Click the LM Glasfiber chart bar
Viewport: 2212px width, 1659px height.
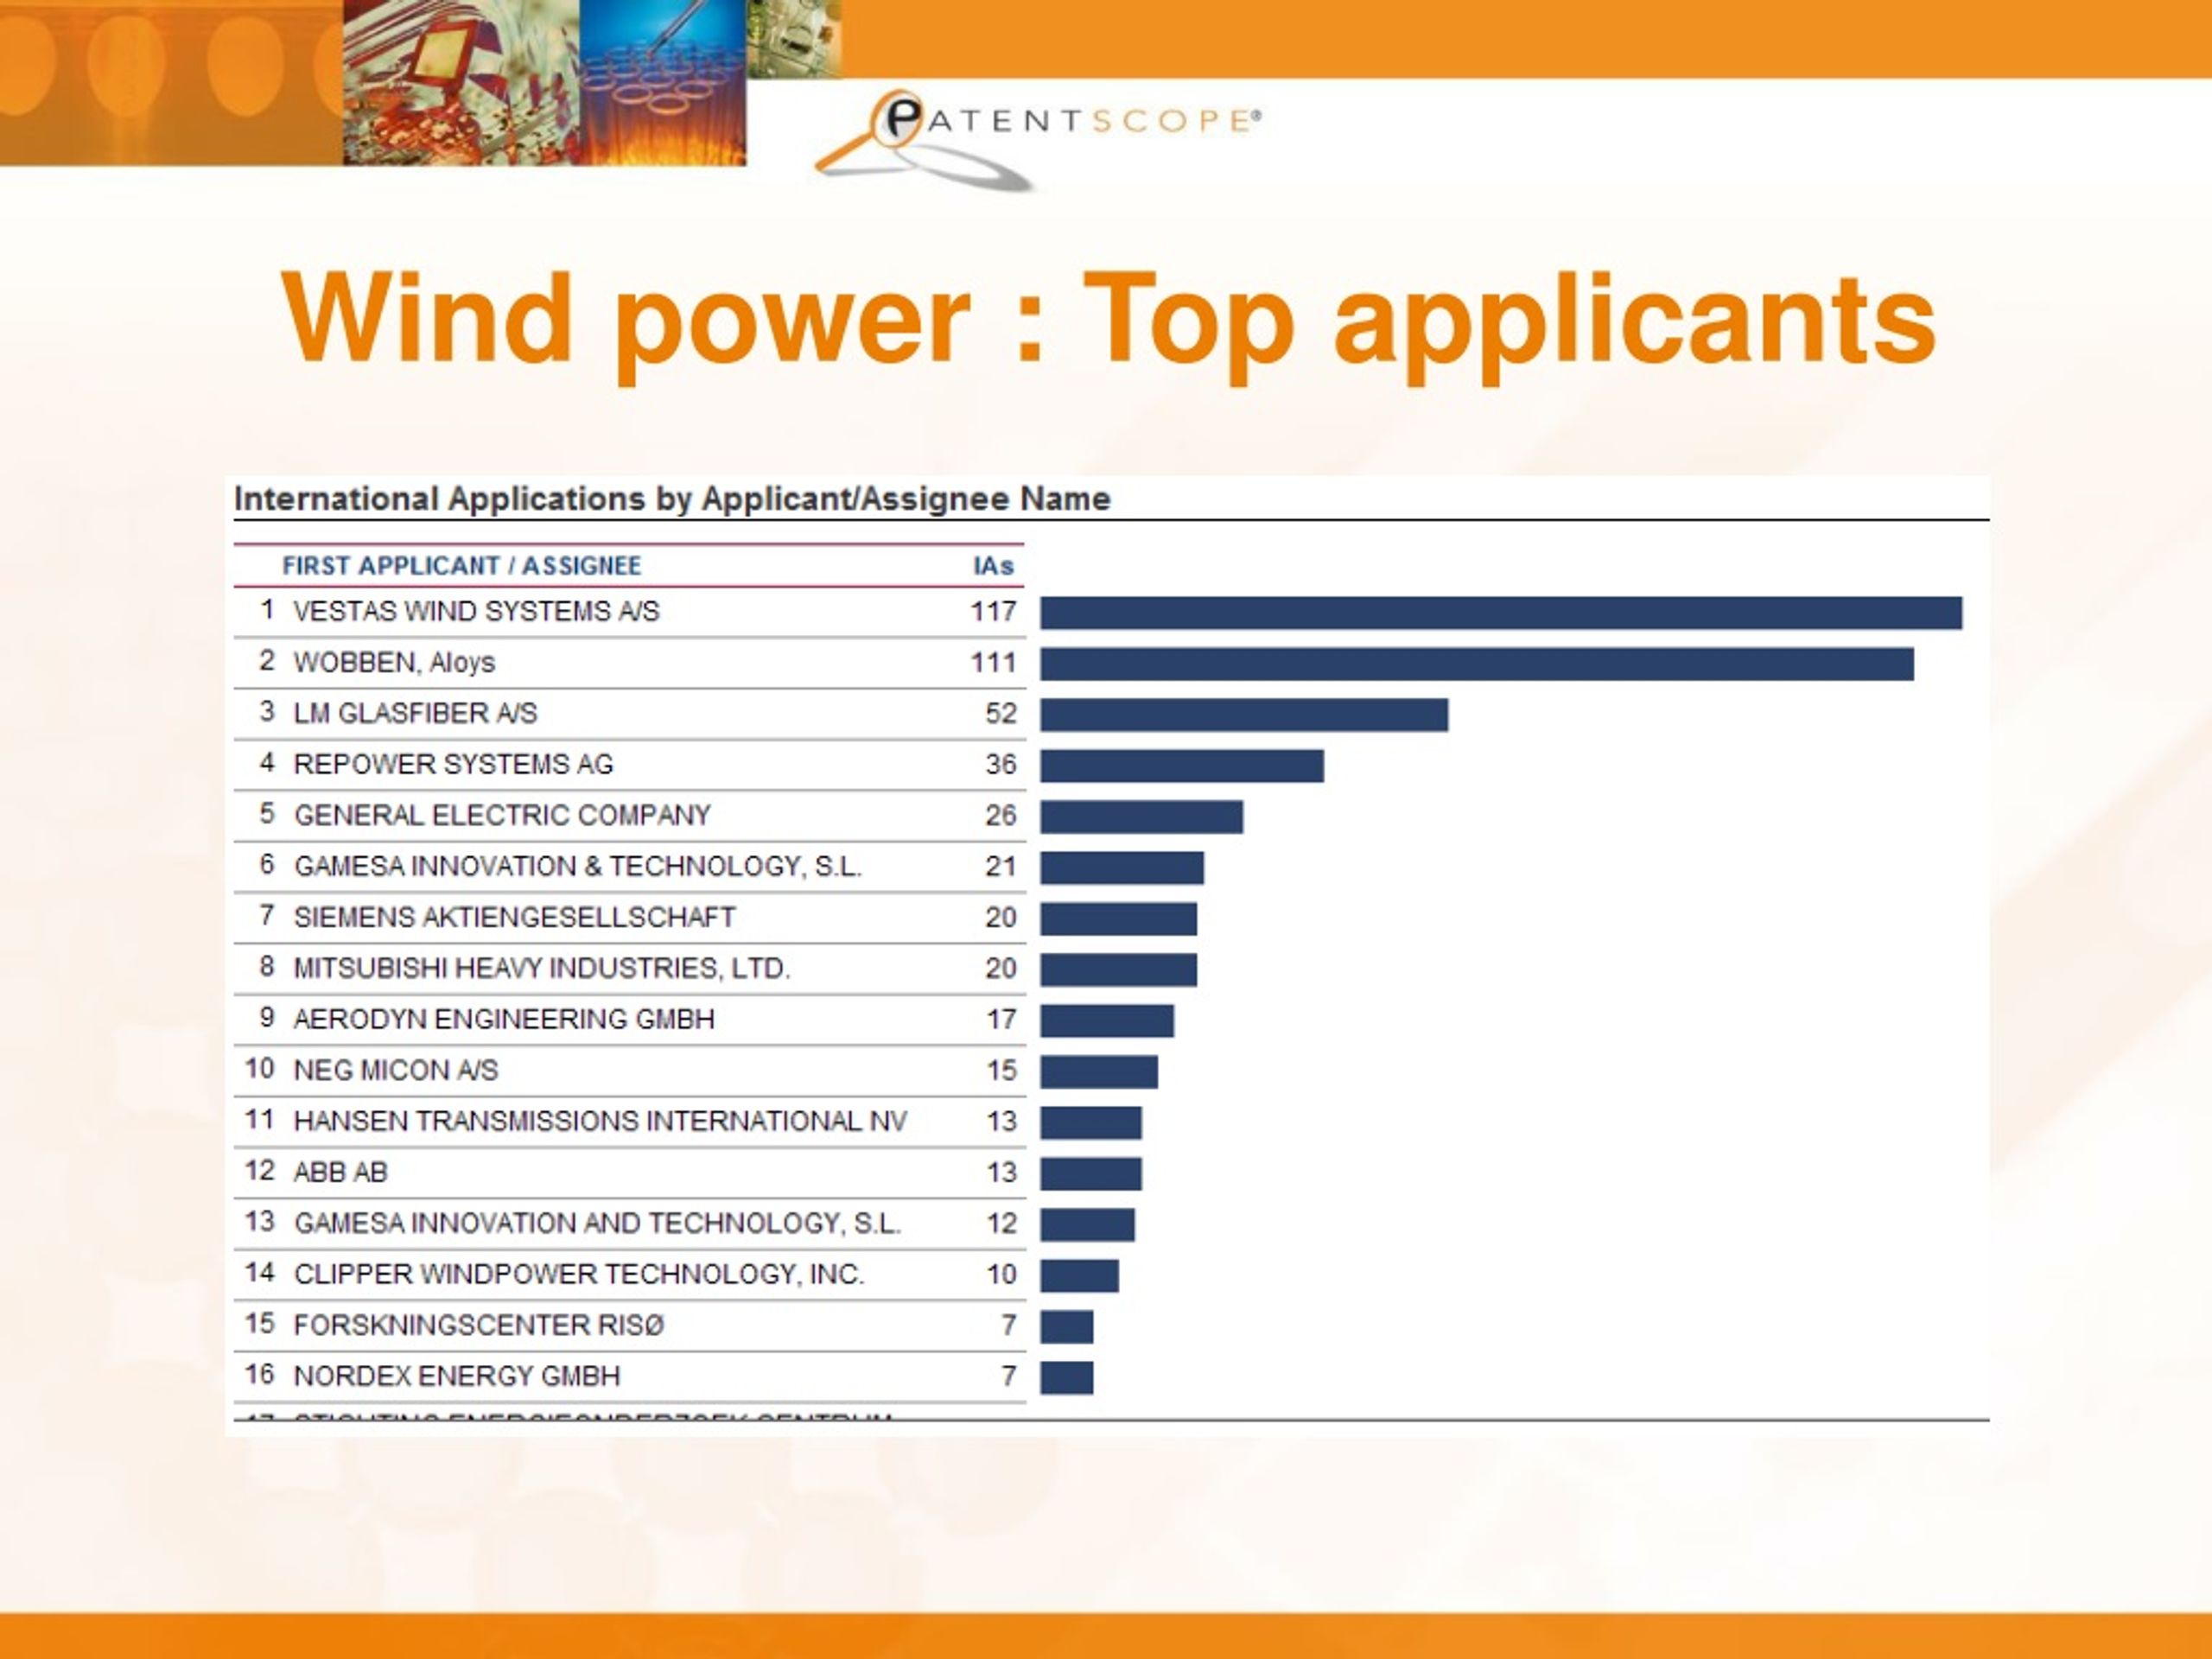point(1244,715)
